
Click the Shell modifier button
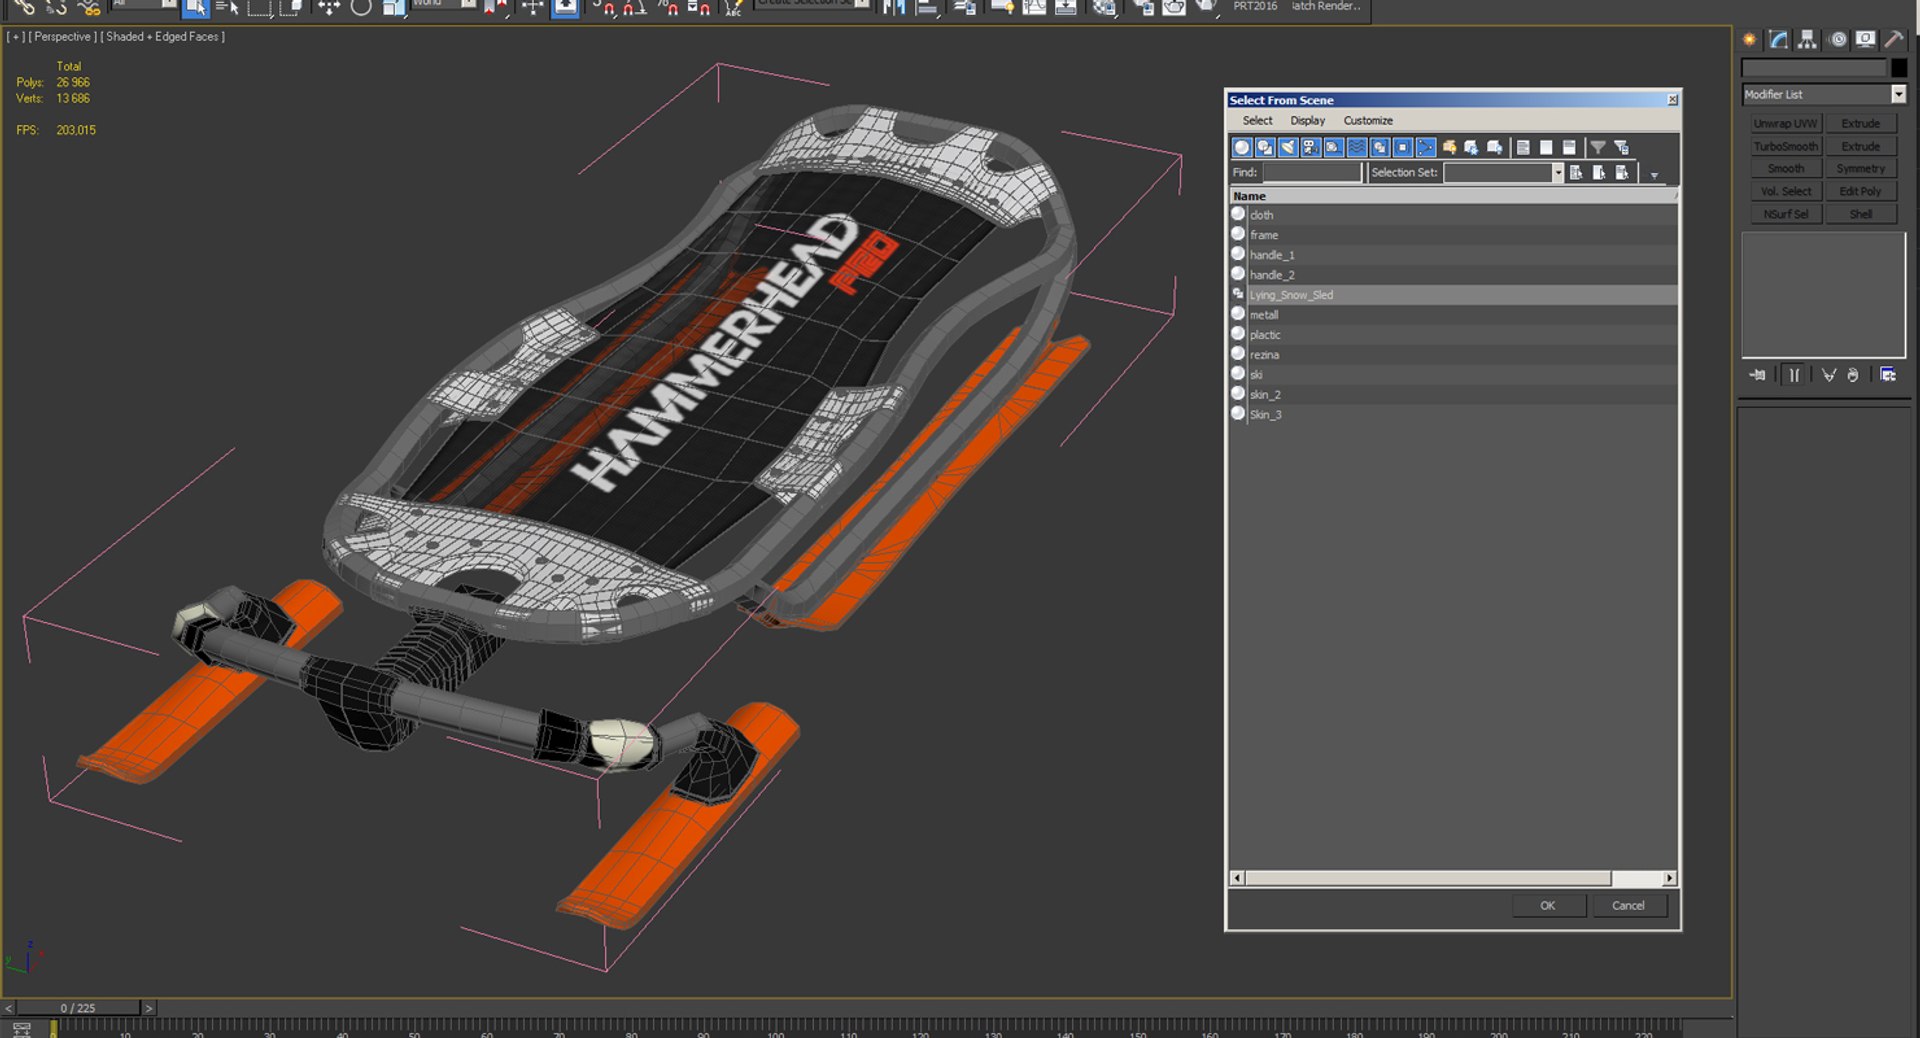click(1860, 214)
